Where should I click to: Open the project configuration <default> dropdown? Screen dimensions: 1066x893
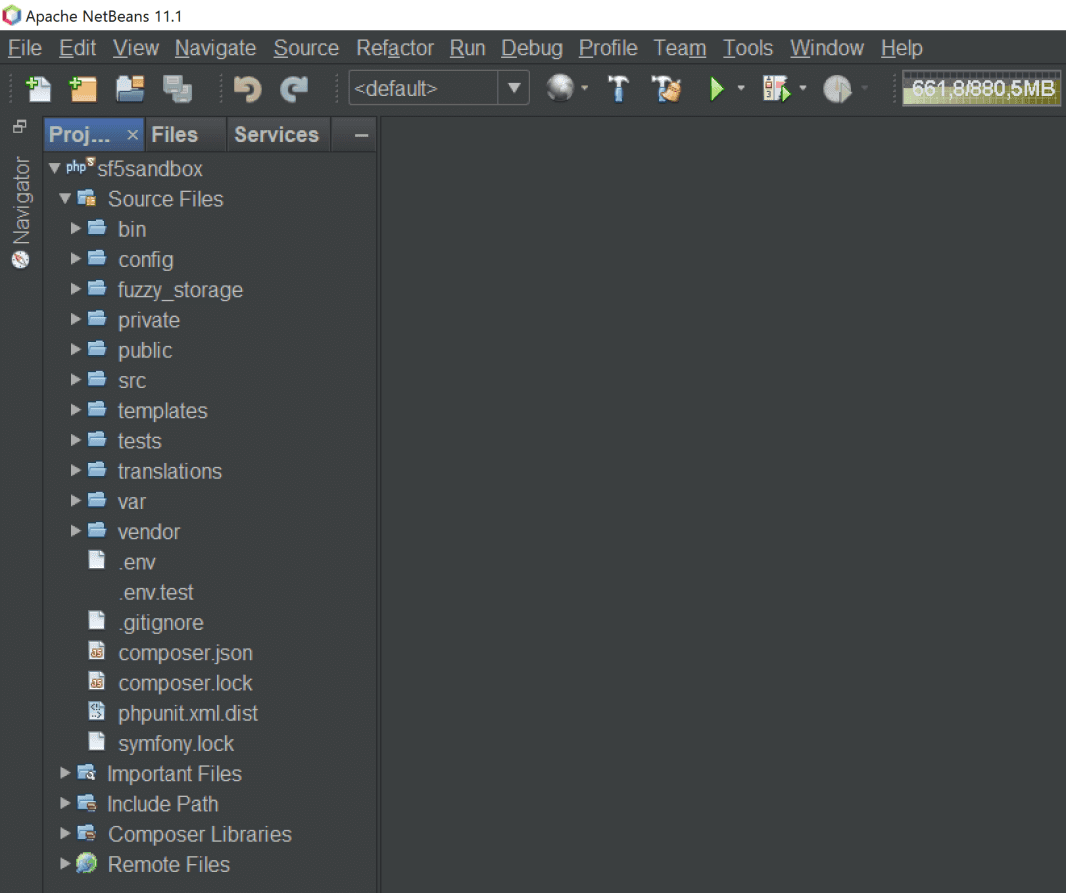pos(514,88)
